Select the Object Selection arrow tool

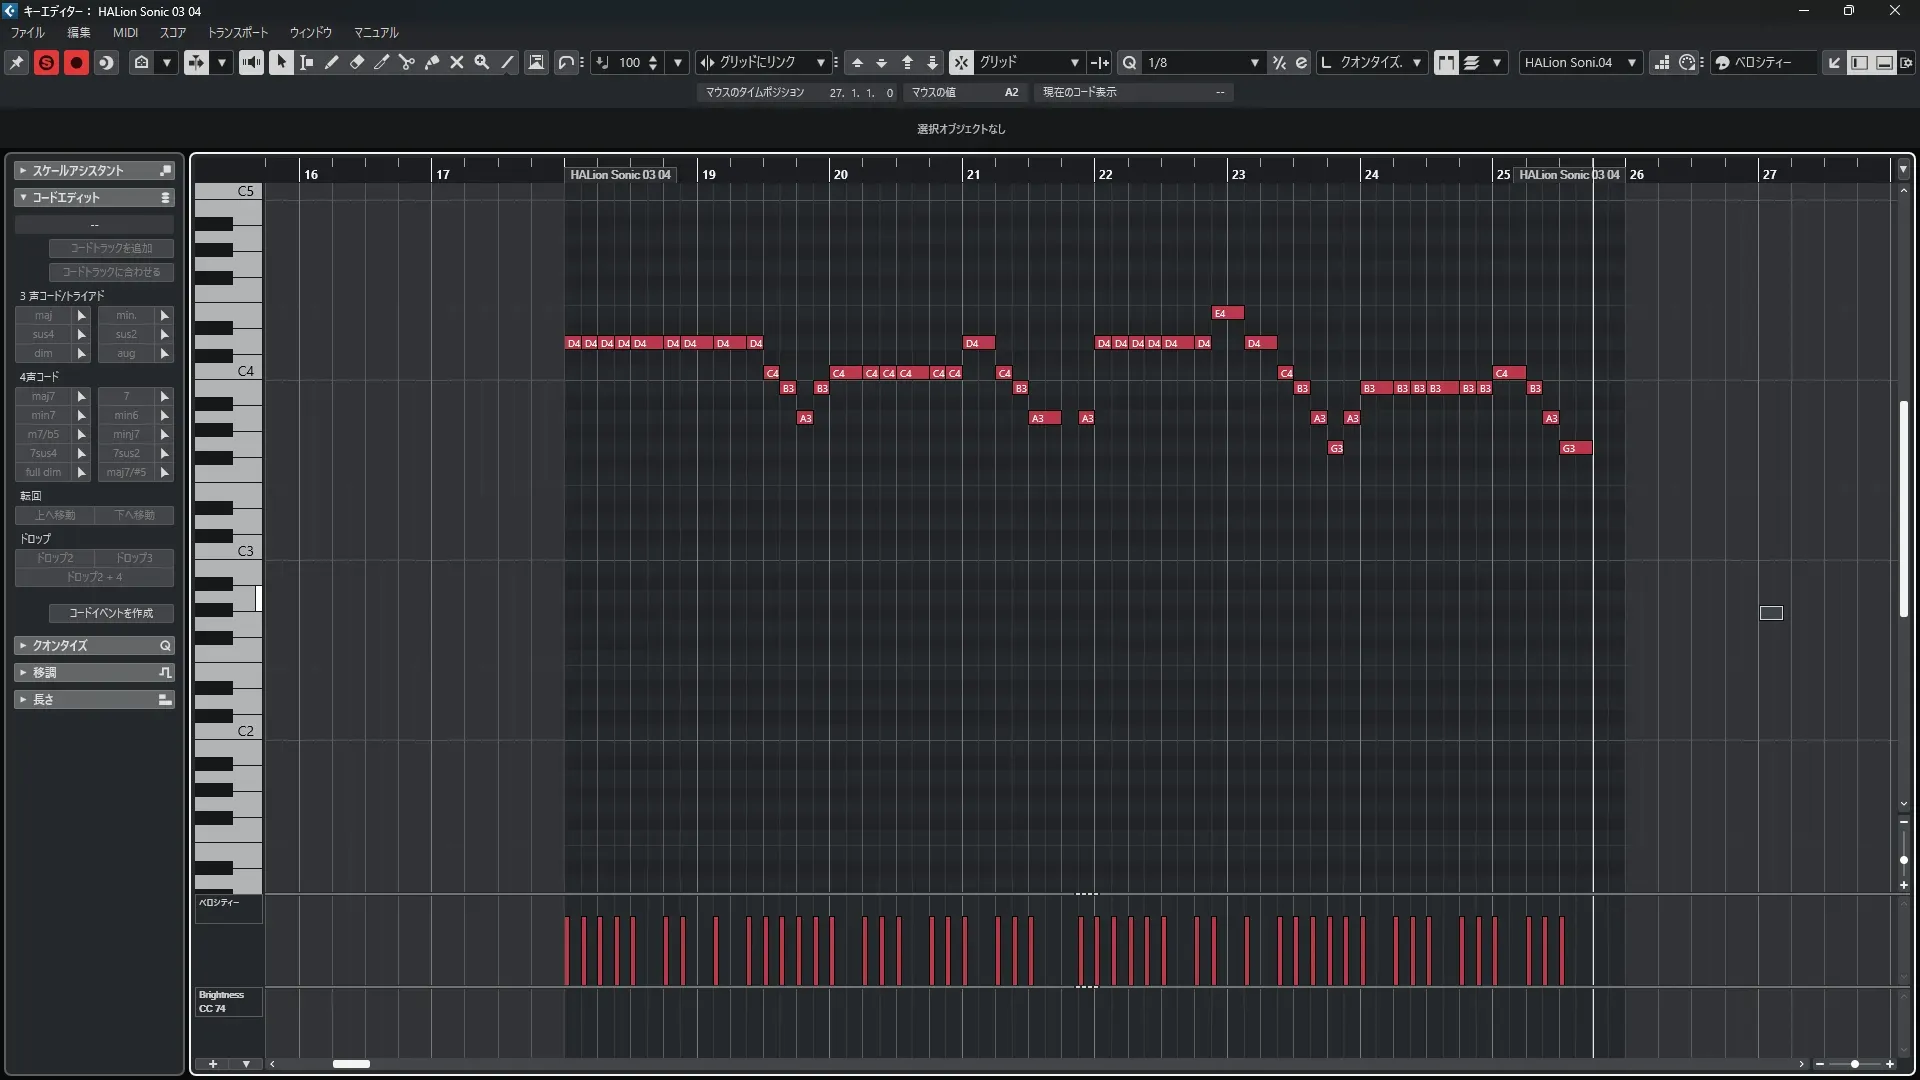(x=281, y=62)
